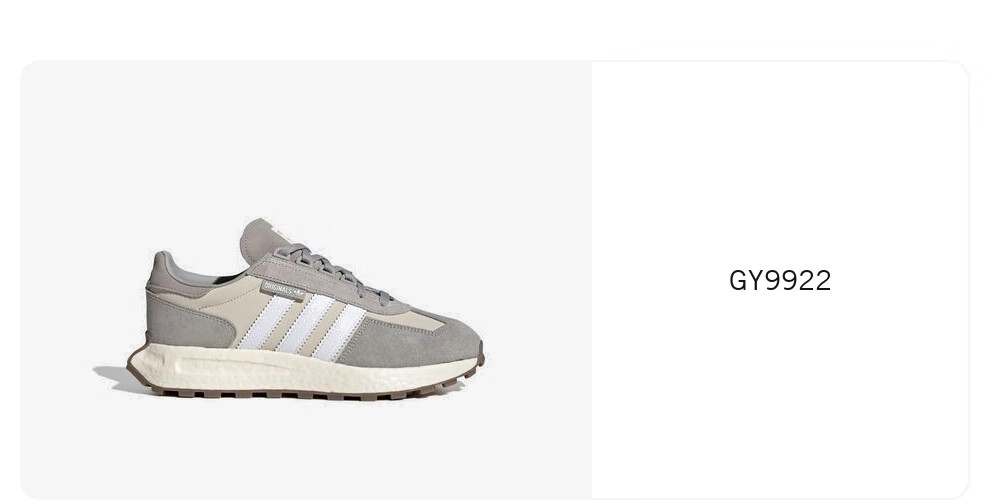
Task: Click the middle white stripe on the sneaker
Action: (306, 324)
